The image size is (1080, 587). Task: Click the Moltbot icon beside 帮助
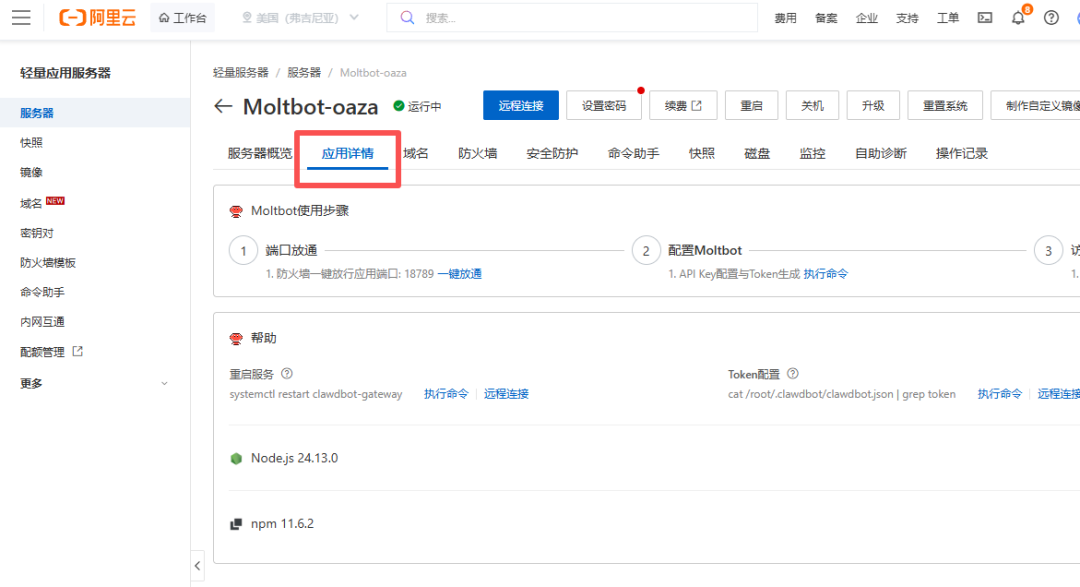click(x=236, y=338)
